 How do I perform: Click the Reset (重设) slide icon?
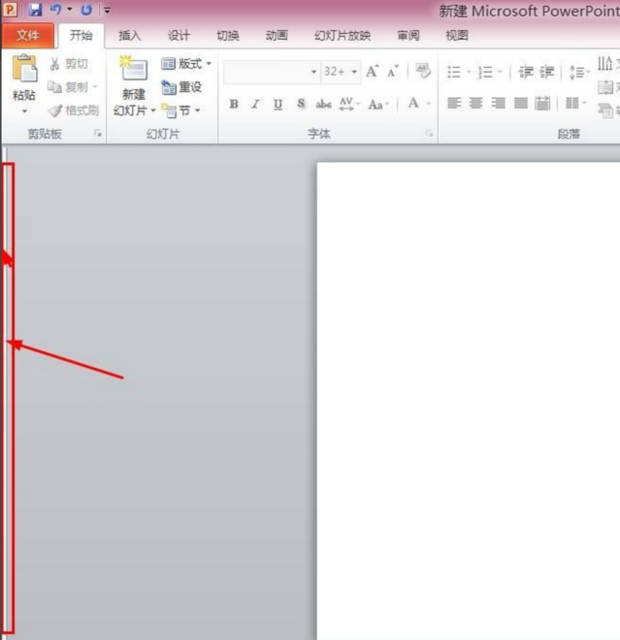(x=182, y=87)
